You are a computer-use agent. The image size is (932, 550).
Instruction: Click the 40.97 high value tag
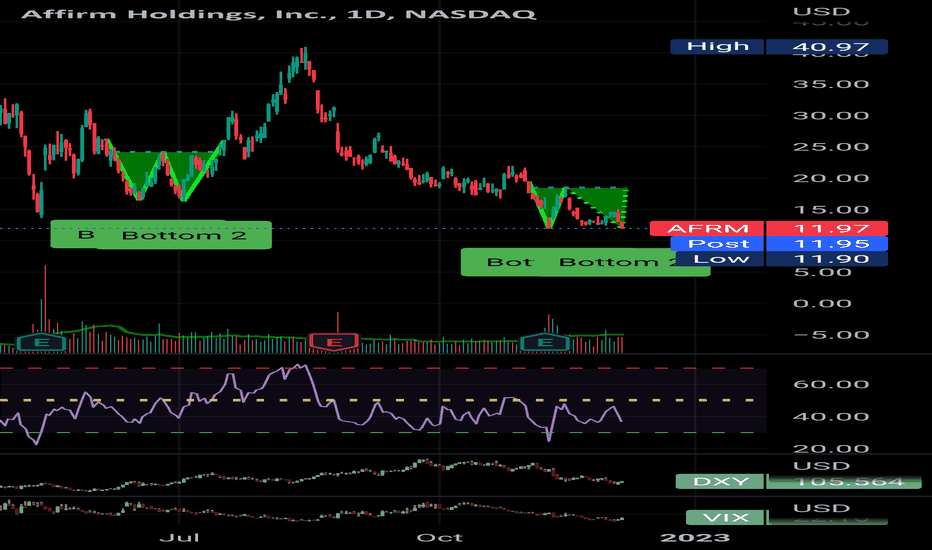point(827,46)
